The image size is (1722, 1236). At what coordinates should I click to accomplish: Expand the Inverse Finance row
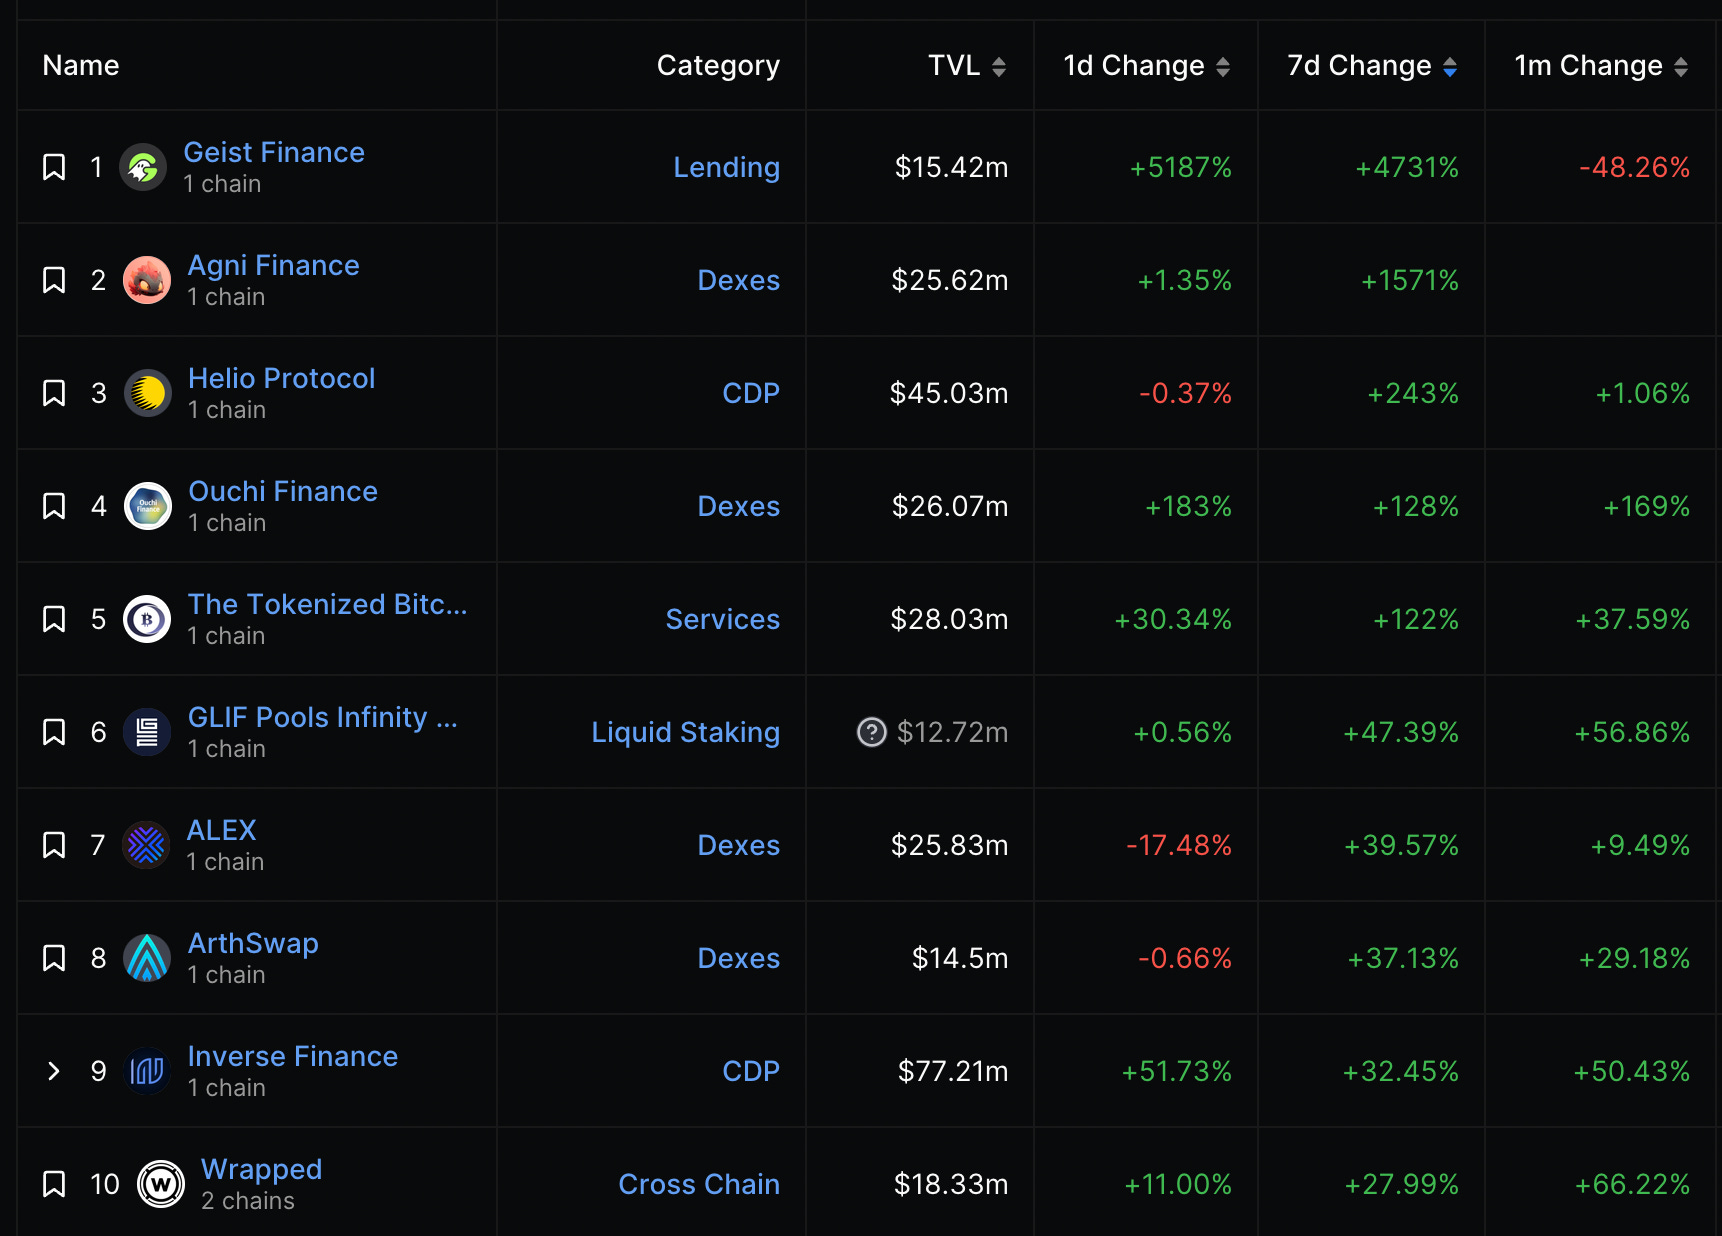(x=54, y=1071)
